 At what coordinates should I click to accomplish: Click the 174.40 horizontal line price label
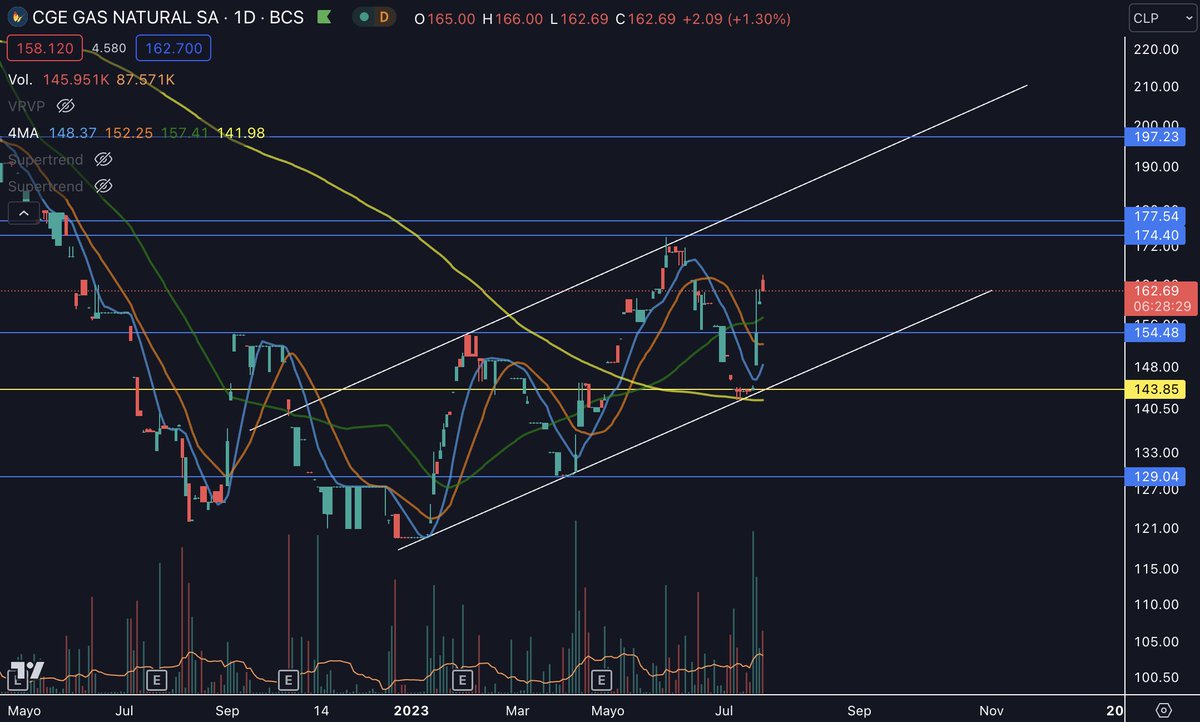(1157, 235)
